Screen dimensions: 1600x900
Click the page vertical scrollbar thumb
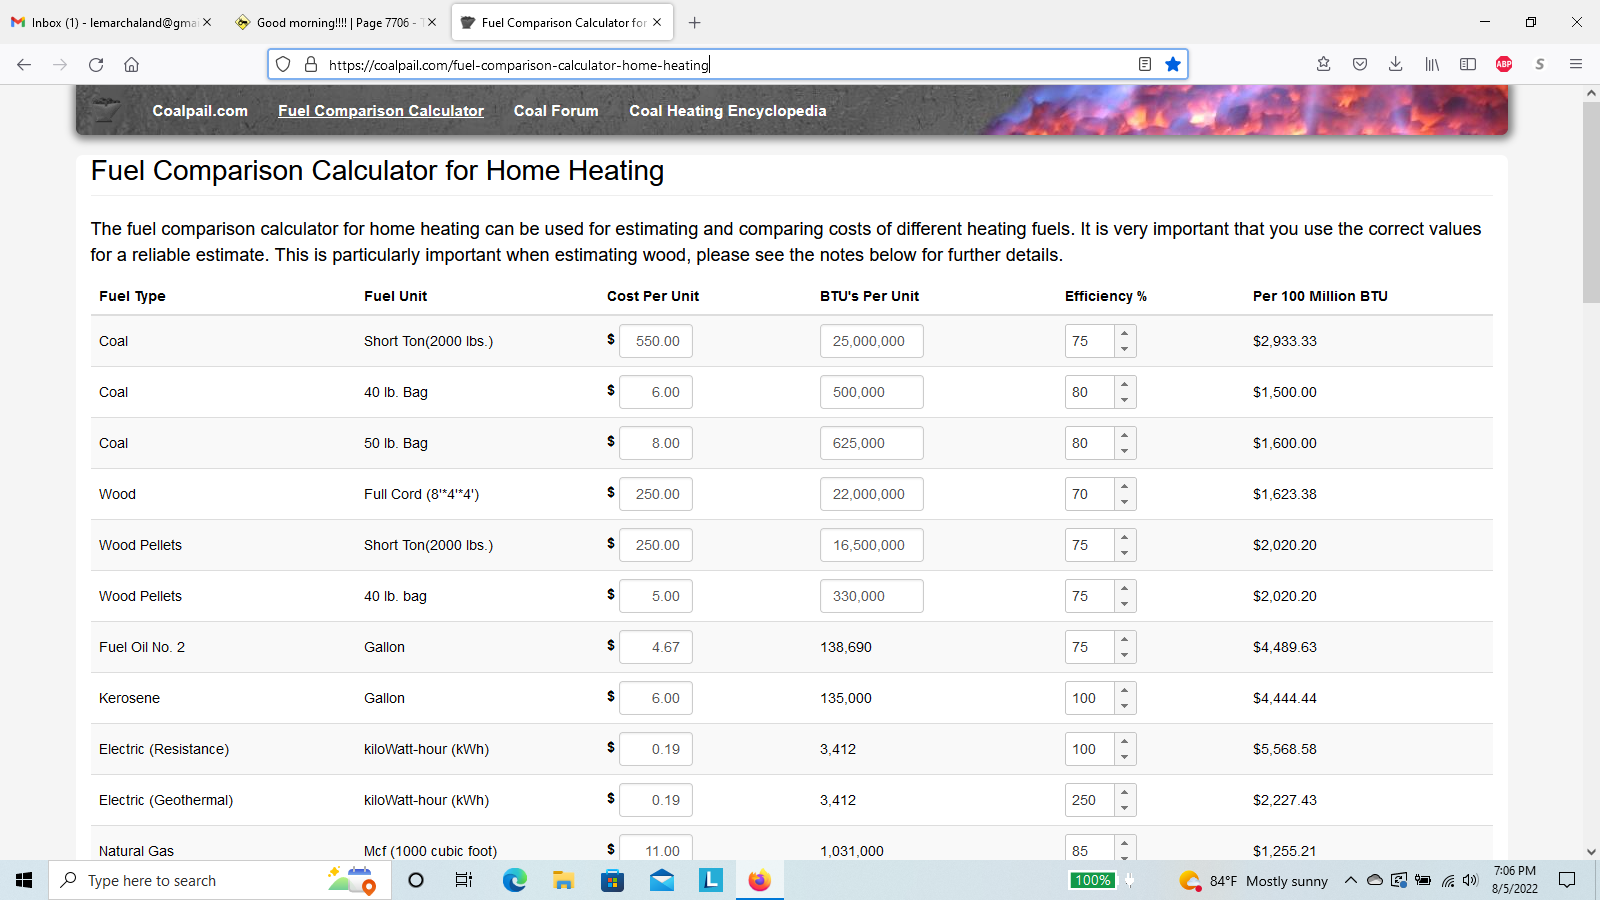pyautogui.click(x=1591, y=200)
